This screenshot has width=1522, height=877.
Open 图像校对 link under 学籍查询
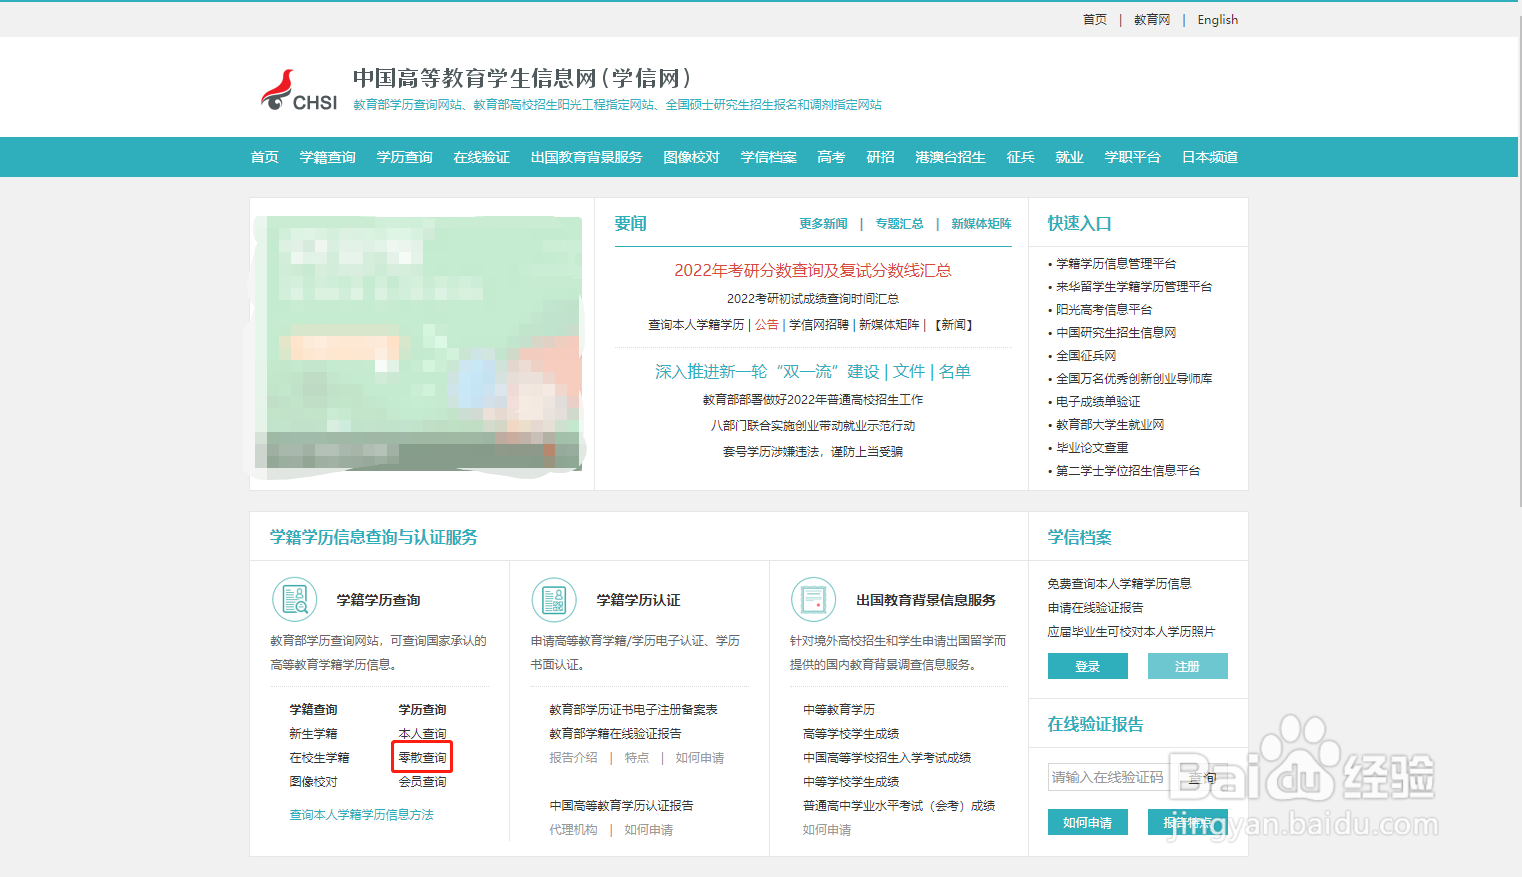pyautogui.click(x=313, y=782)
